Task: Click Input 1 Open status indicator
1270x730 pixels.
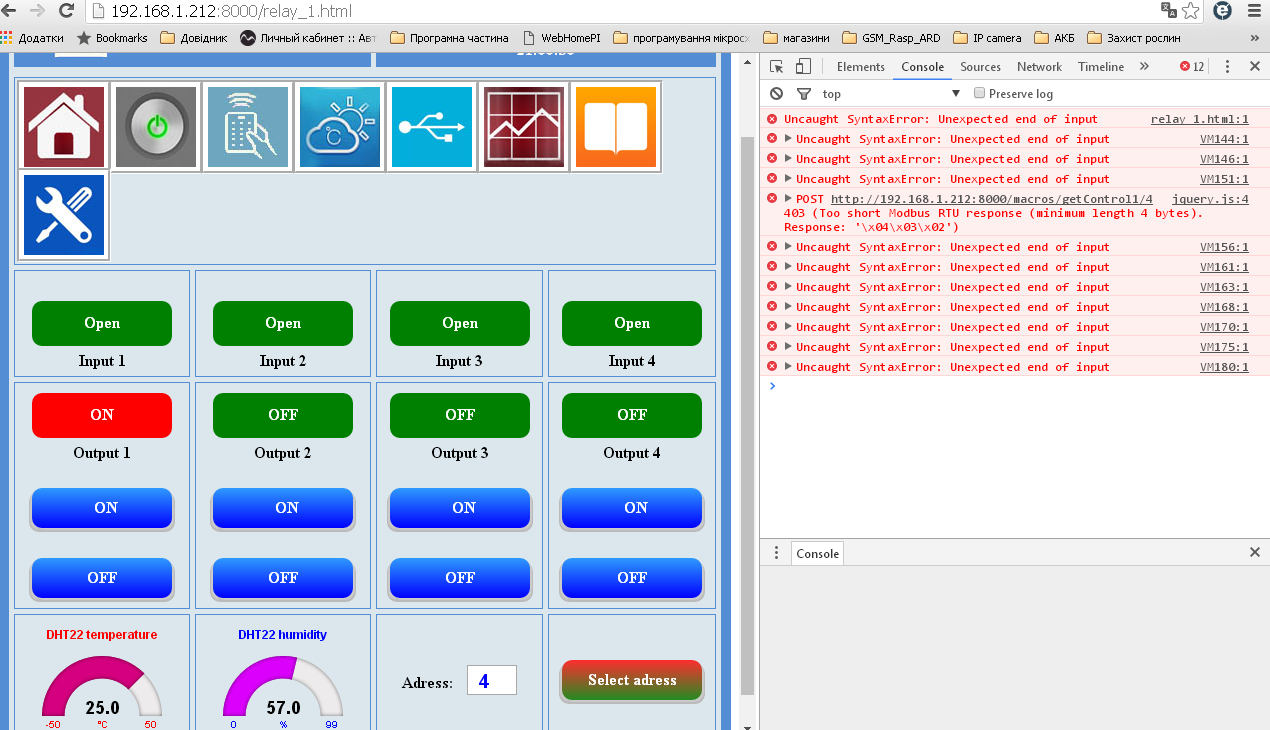Action: pyautogui.click(x=102, y=323)
